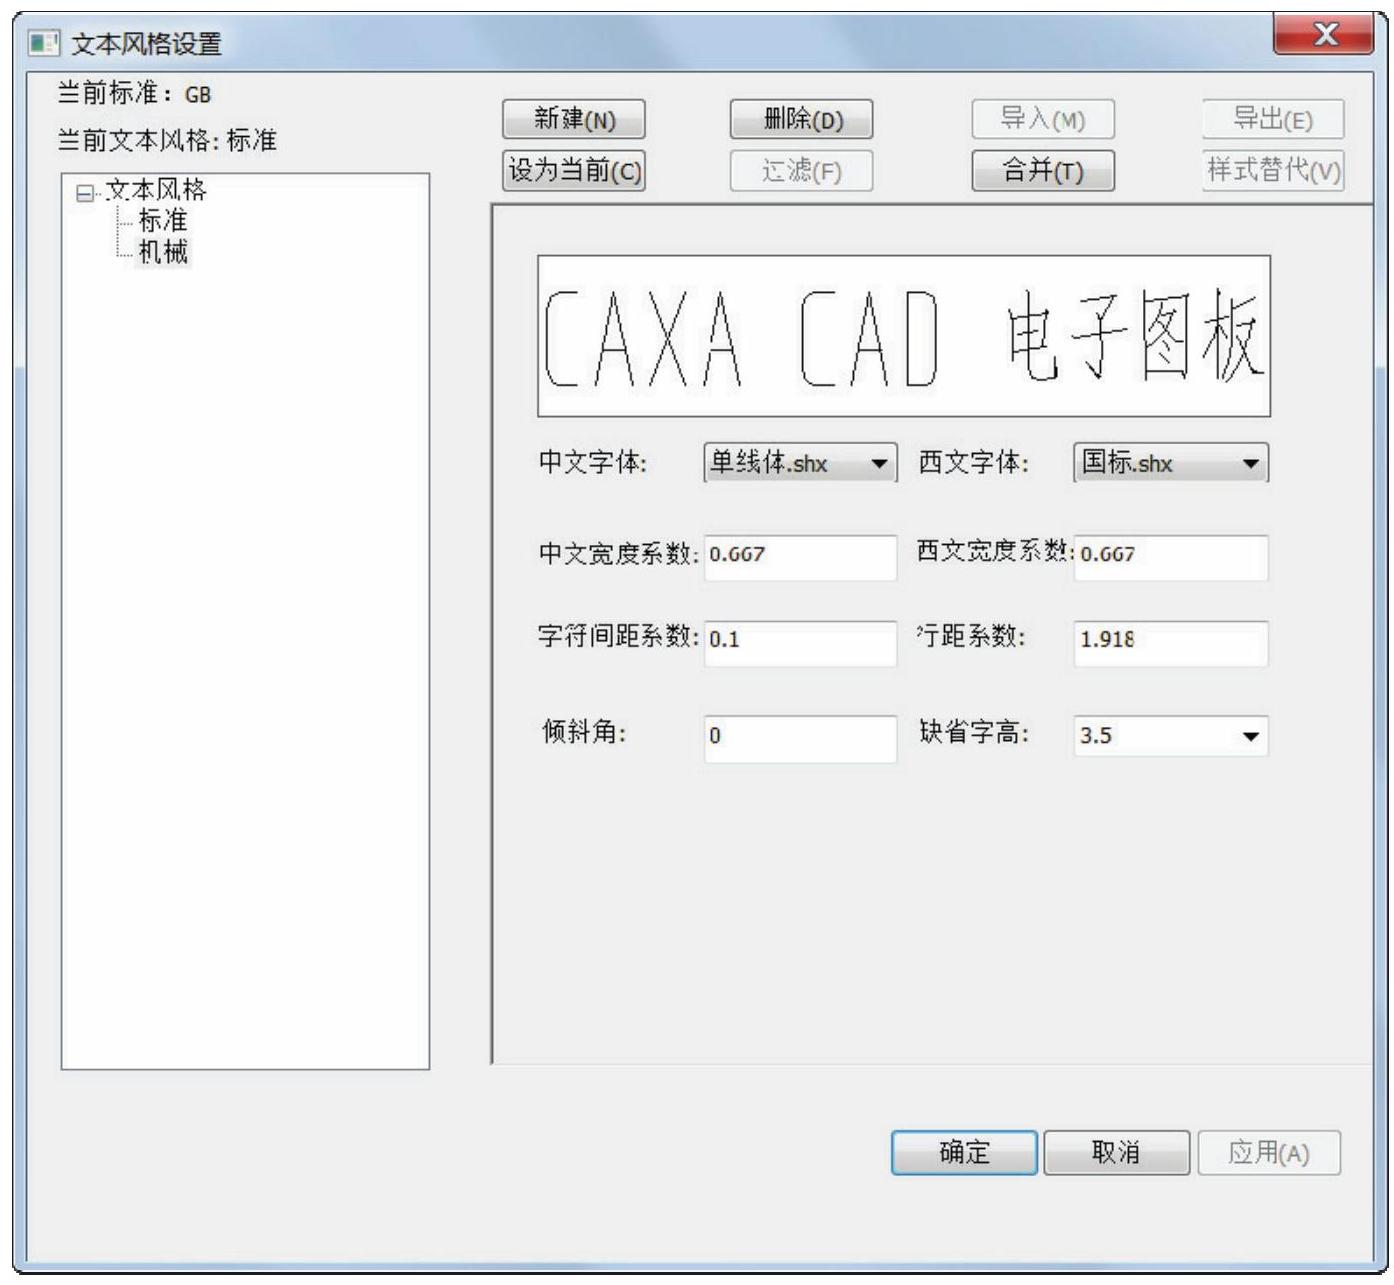
Task: Click the 西文字体: label
Action: pyautogui.click(x=973, y=463)
